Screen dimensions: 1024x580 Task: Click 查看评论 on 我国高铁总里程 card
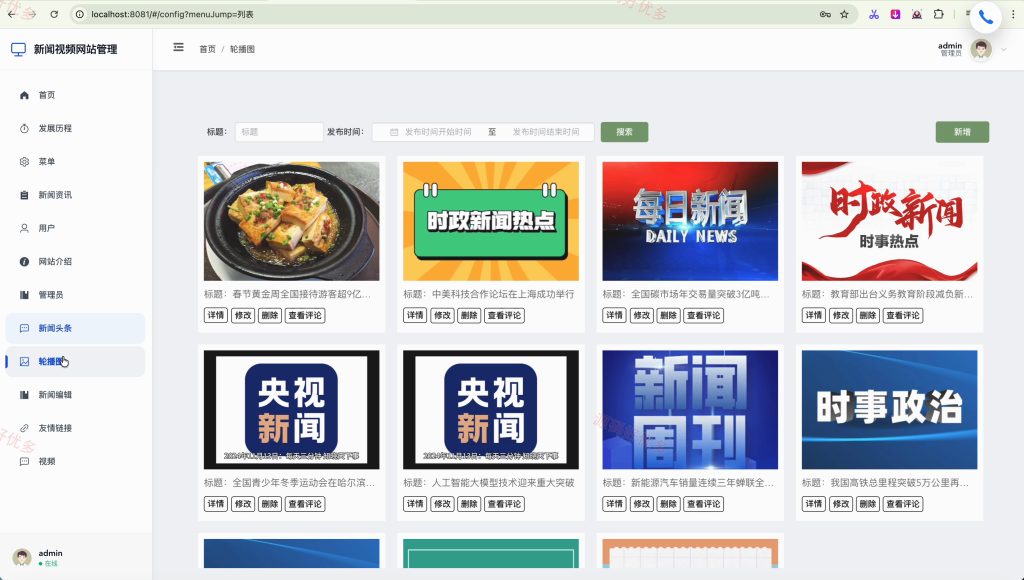(903, 504)
